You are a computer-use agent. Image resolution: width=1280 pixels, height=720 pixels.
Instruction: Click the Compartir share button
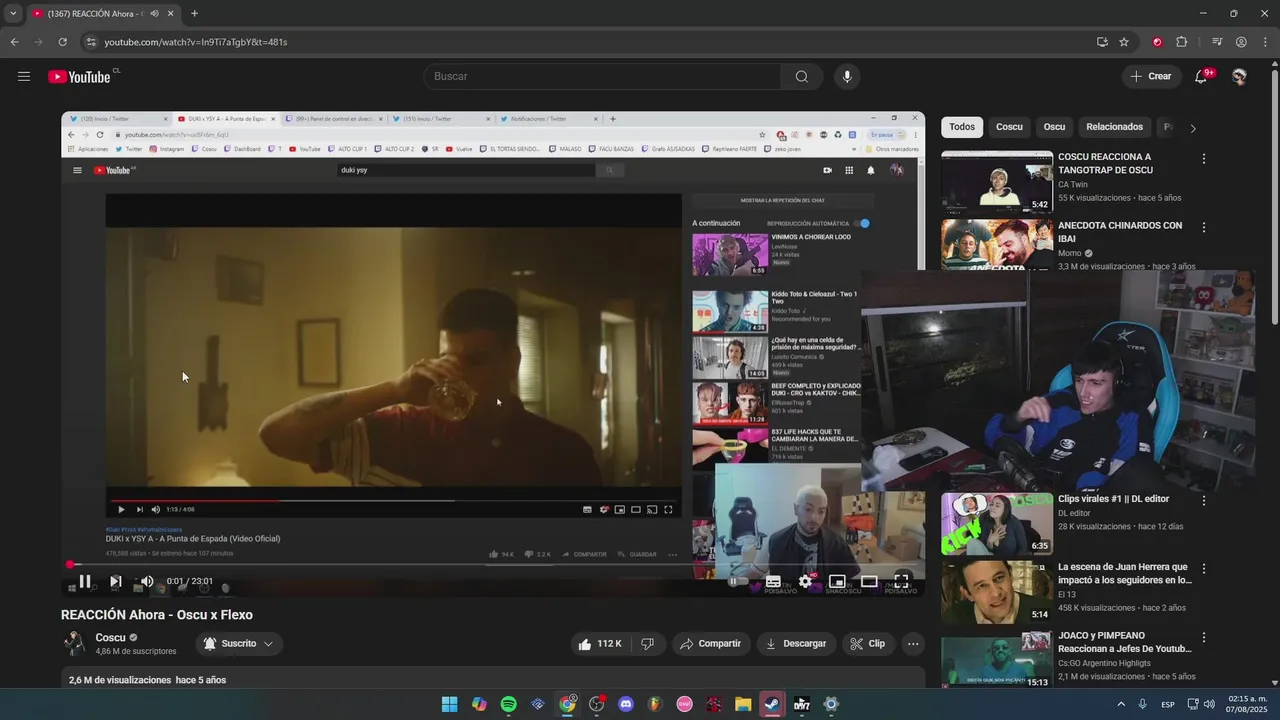point(710,644)
